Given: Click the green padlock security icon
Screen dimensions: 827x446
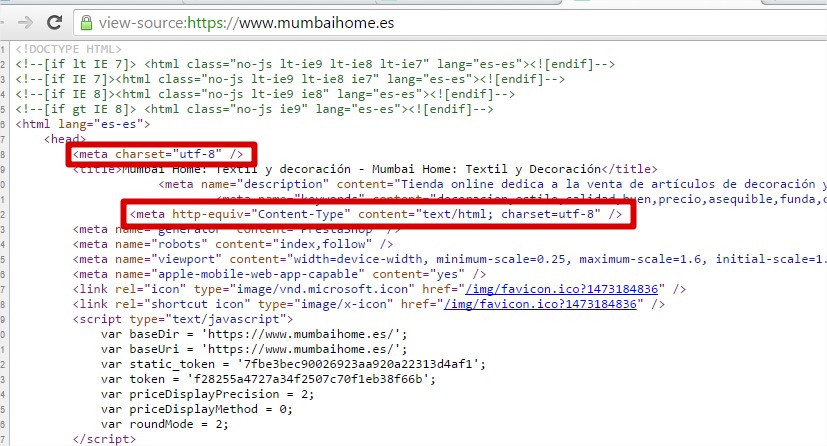Looking at the screenshot, I should (x=86, y=23).
